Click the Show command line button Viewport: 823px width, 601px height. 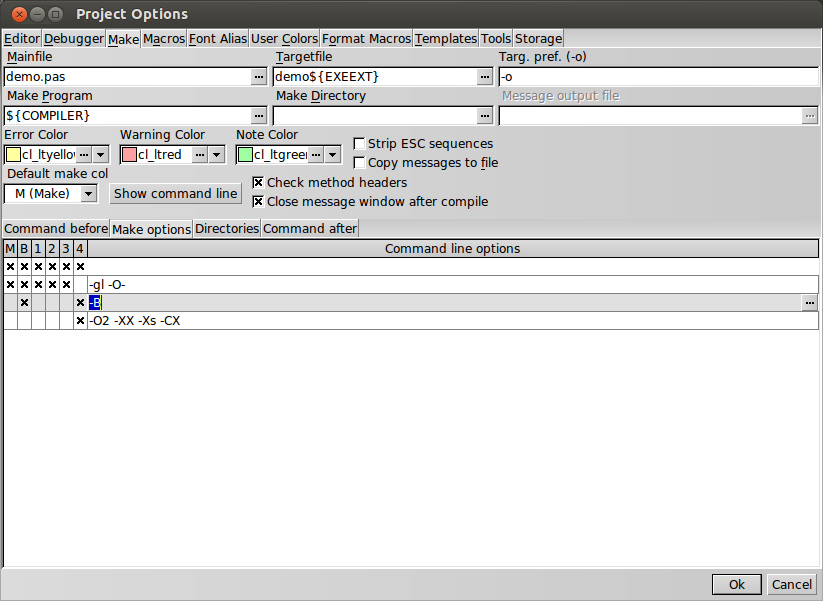point(176,193)
